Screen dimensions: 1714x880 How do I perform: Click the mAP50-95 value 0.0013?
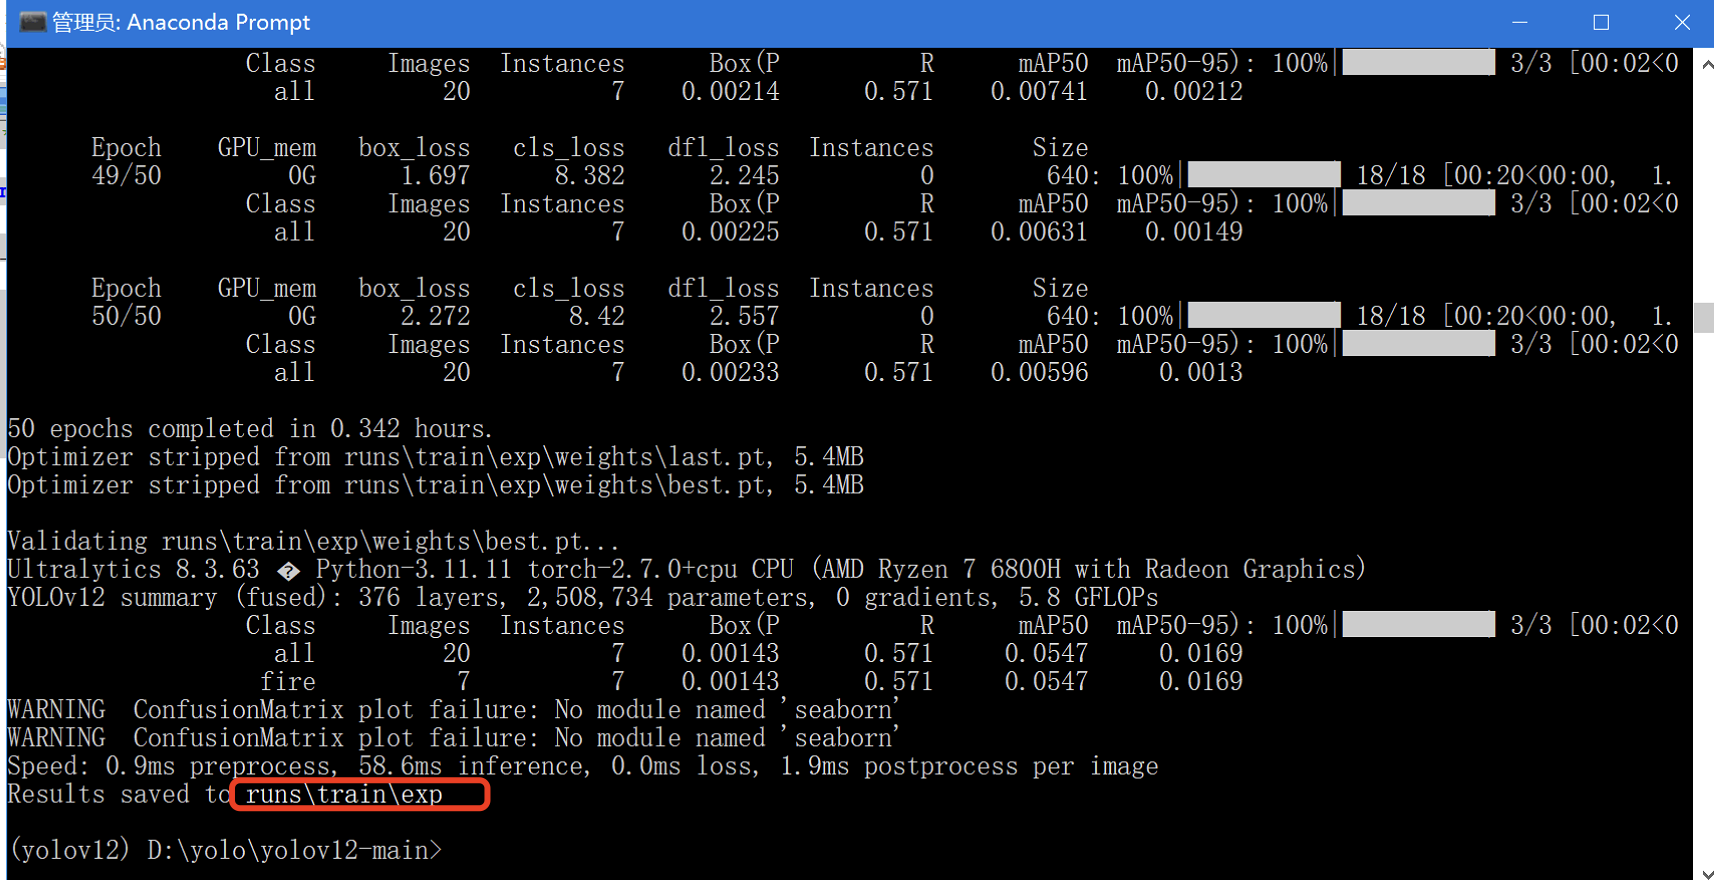click(x=1201, y=372)
